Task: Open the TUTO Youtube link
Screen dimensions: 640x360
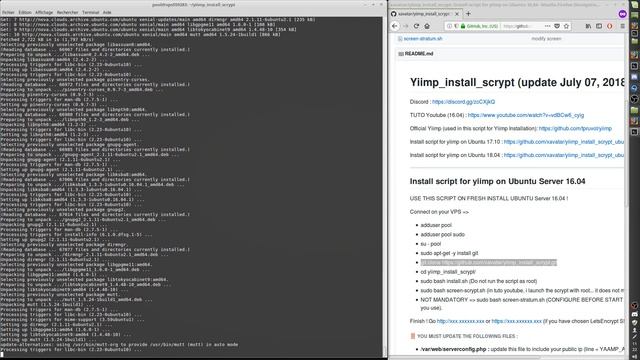Action: (526, 115)
